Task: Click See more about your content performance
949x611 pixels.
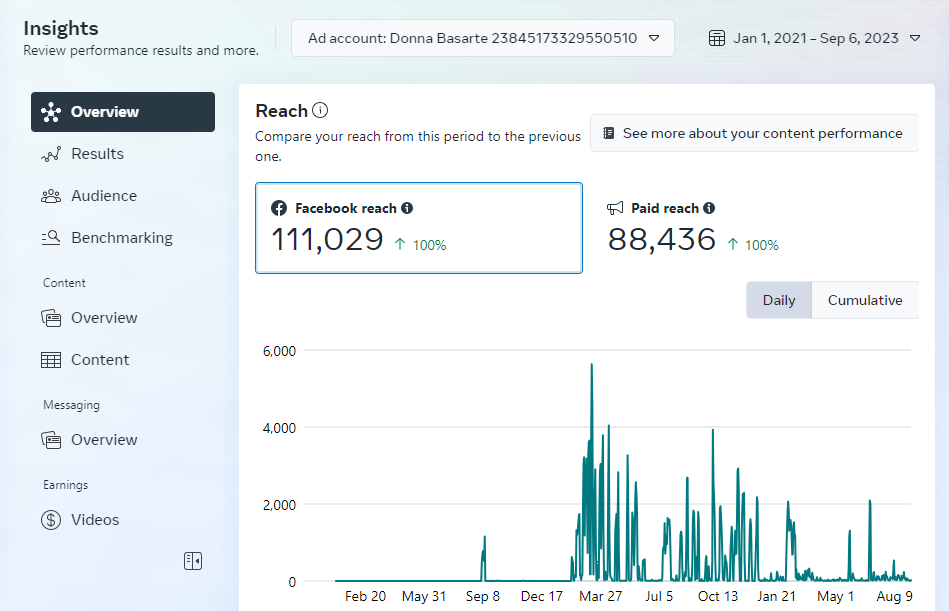Action: pyautogui.click(x=753, y=133)
